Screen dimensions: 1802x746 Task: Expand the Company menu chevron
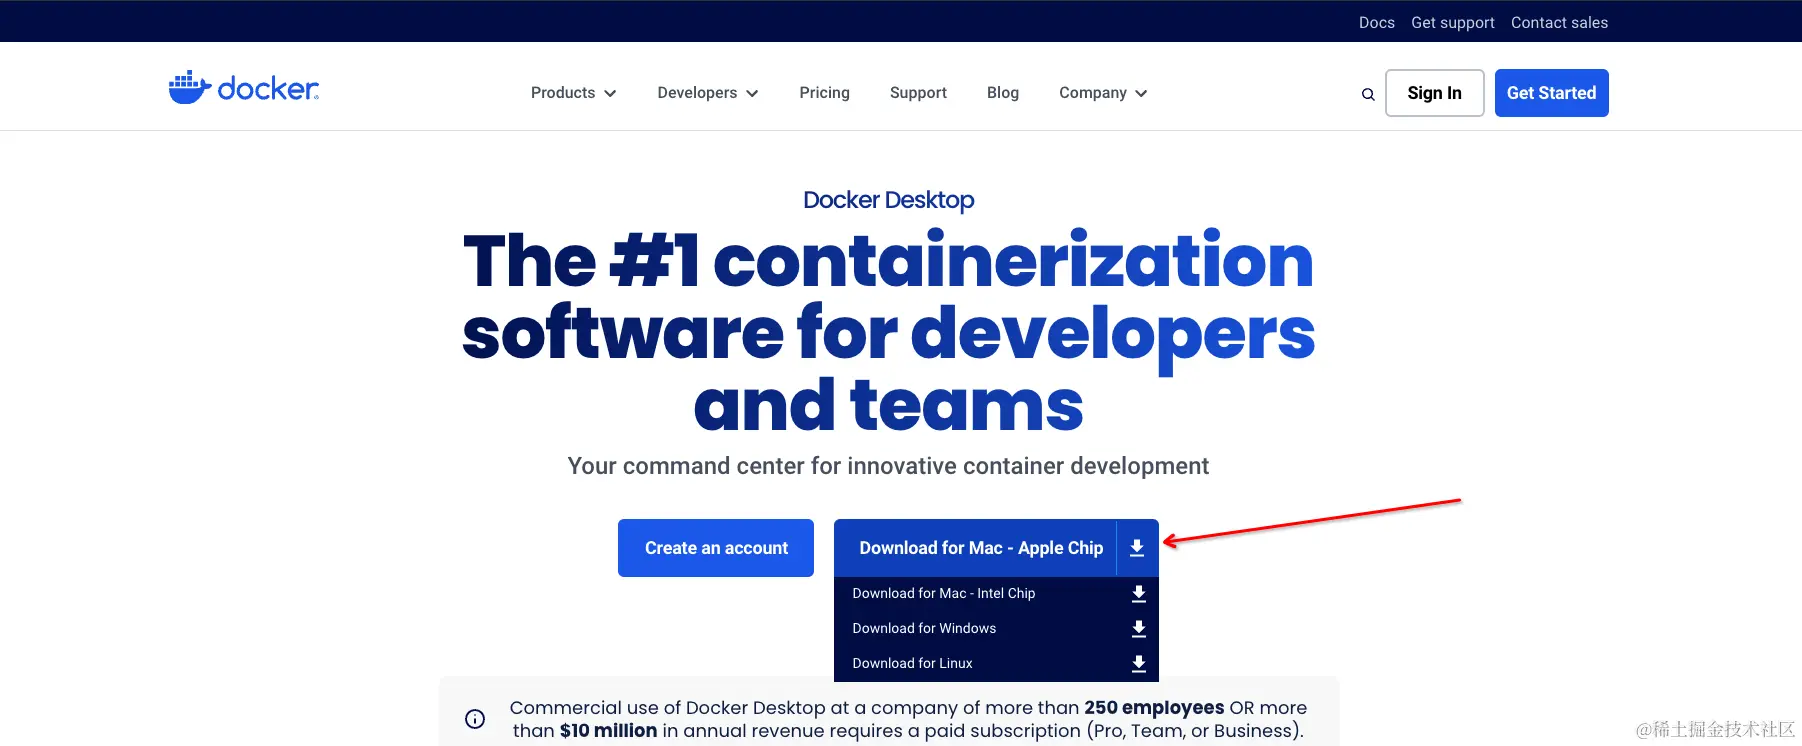tap(1141, 94)
